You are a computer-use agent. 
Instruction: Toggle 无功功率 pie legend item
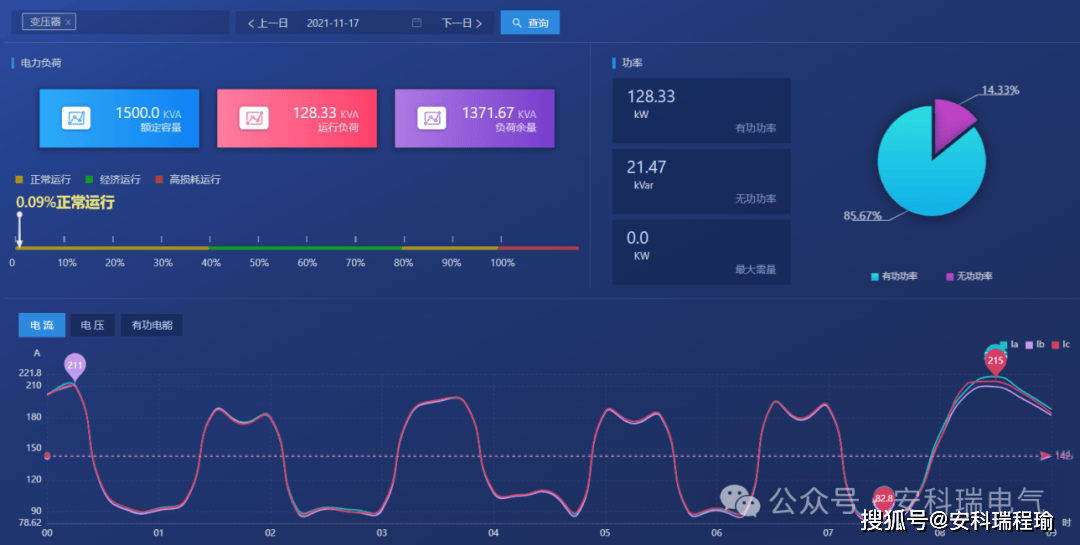pyautogui.click(x=969, y=276)
